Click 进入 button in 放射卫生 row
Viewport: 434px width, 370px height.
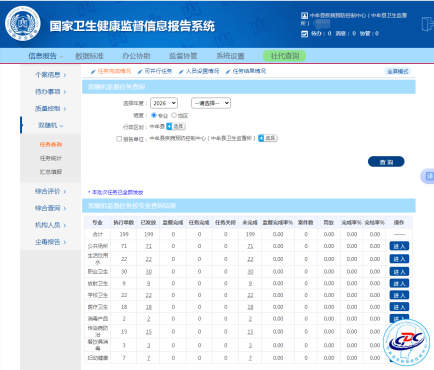coord(399,283)
